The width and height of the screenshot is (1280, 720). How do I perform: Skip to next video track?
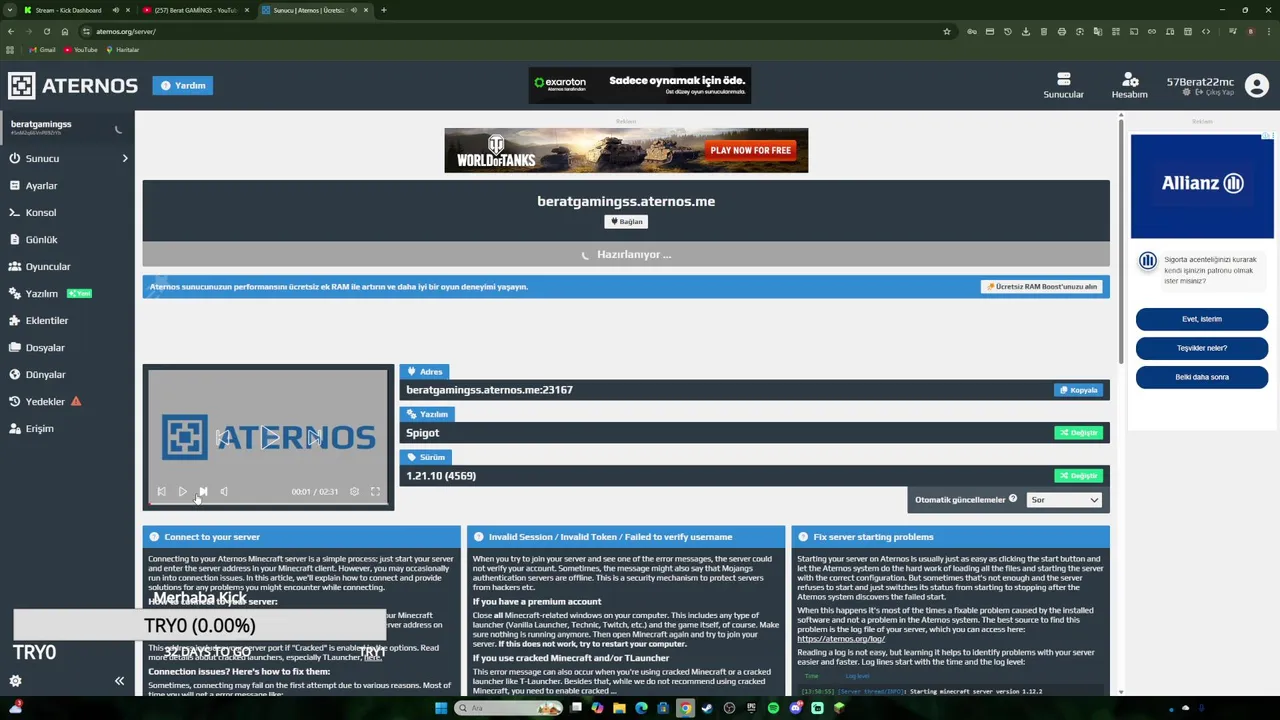(x=203, y=491)
